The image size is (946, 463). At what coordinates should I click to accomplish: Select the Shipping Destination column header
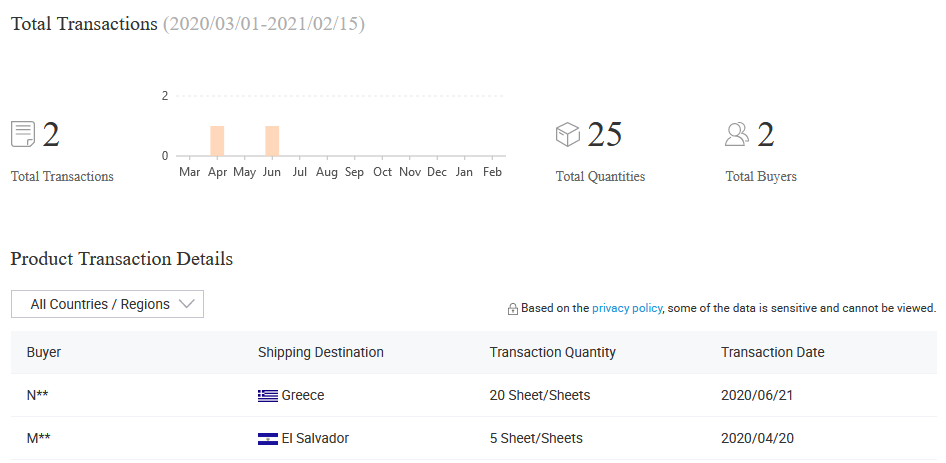[320, 353]
